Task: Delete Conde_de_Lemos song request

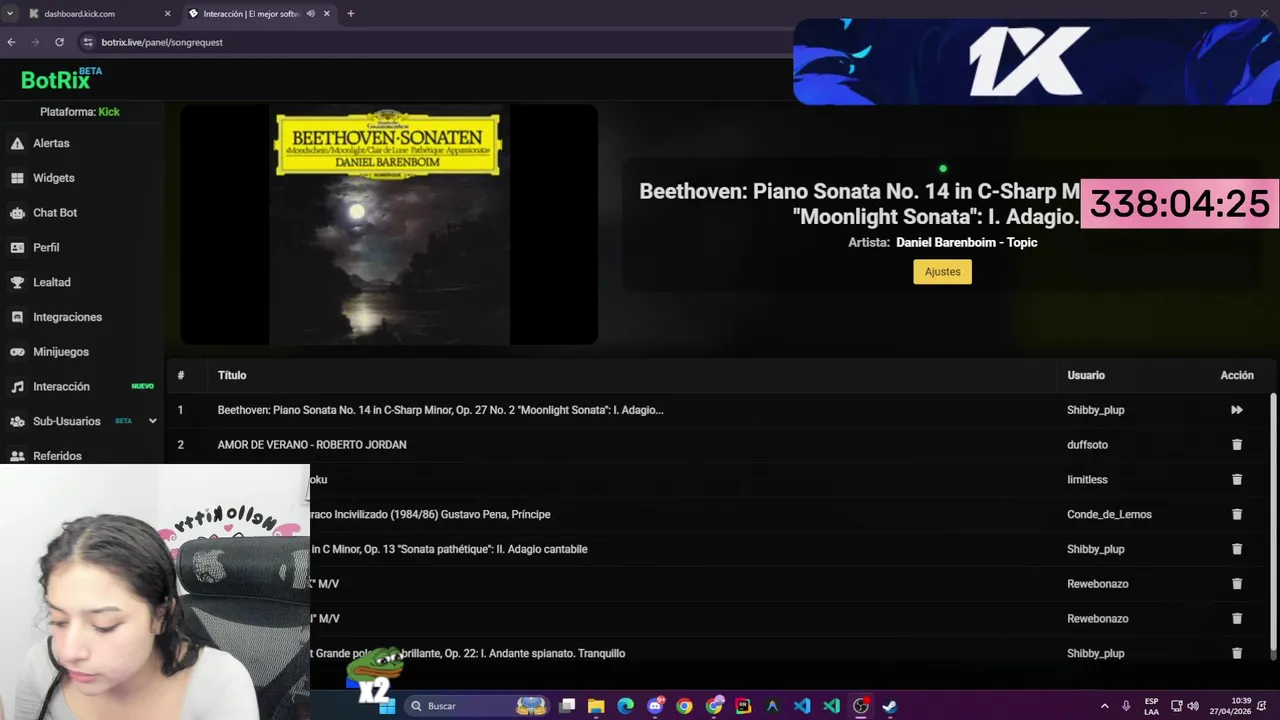Action: (1237, 514)
